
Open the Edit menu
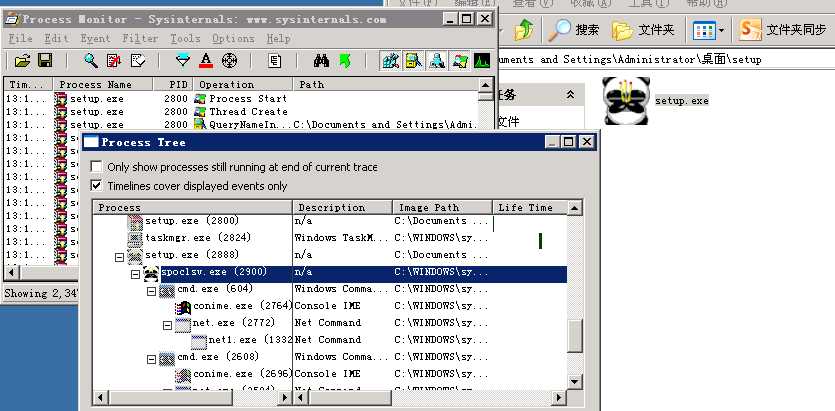click(56, 38)
